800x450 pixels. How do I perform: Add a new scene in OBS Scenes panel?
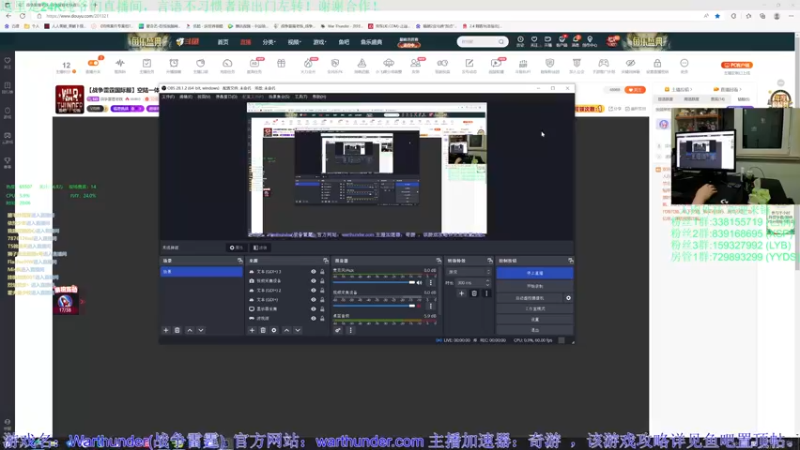[x=166, y=330]
